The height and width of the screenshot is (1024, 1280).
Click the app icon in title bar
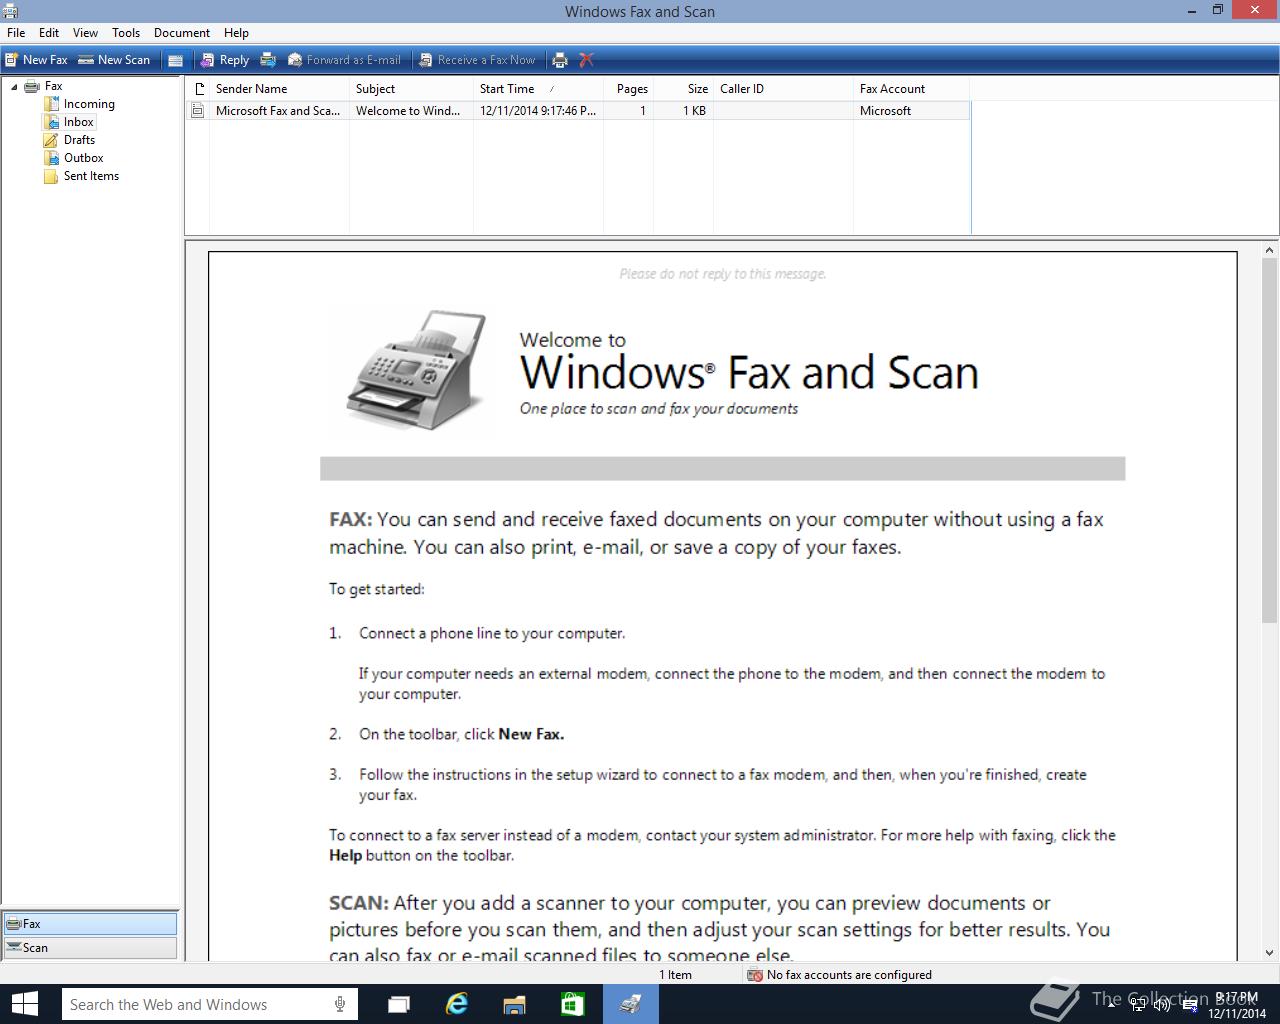click(11, 11)
